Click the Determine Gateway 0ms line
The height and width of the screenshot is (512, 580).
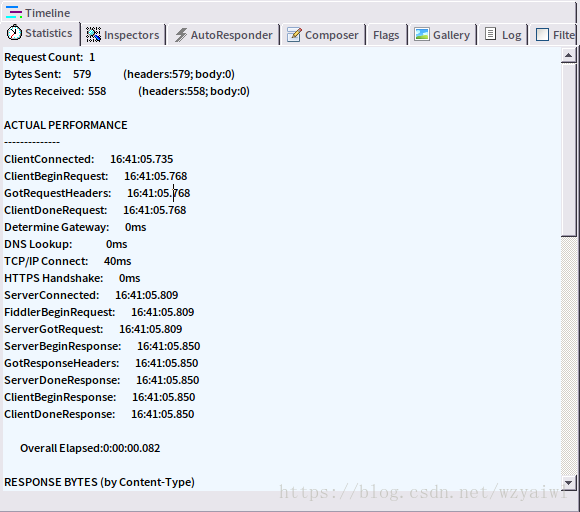tap(75, 228)
